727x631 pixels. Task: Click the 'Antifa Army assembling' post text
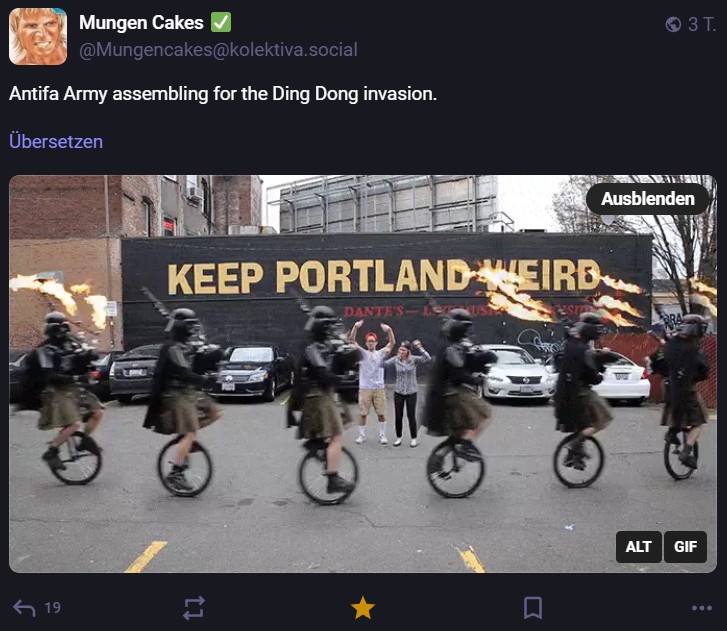(x=223, y=94)
